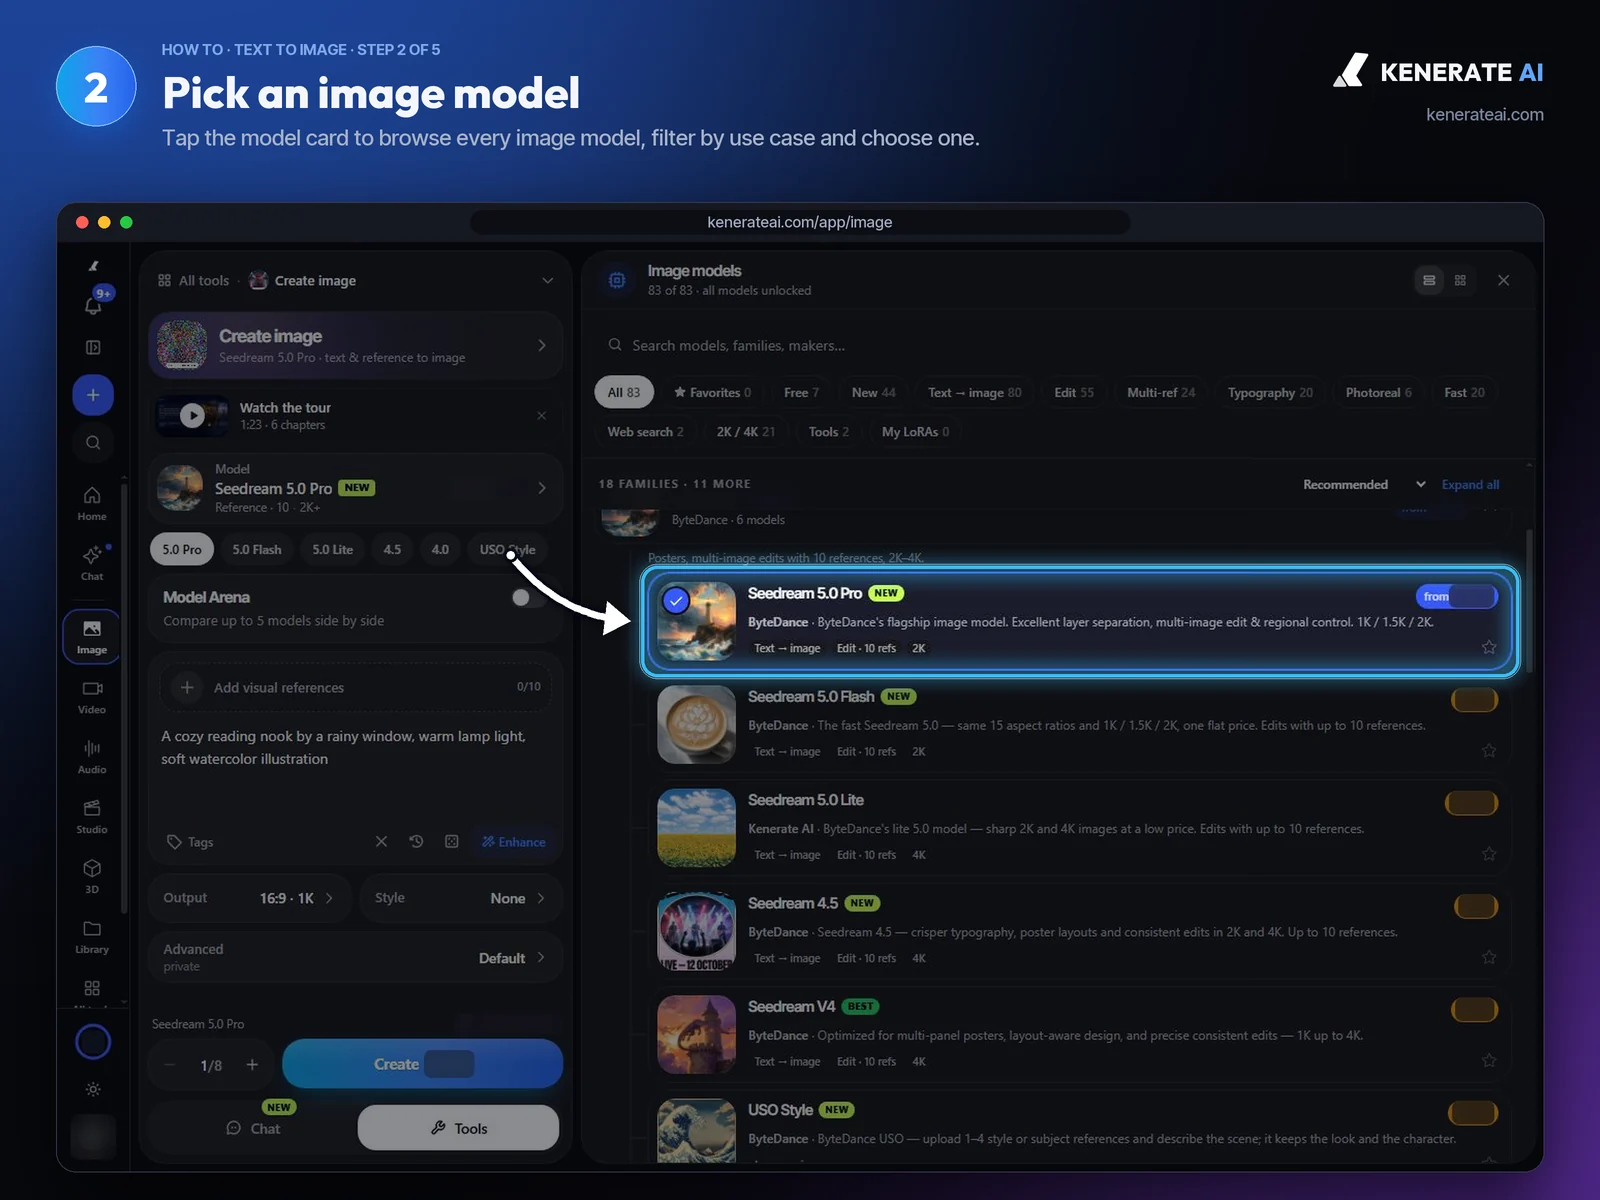The width and height of the screenshot is (1600, 1200).
Task: Enable the Model Arena toggle
Action: pyautogui.click(x=529, y=598)
